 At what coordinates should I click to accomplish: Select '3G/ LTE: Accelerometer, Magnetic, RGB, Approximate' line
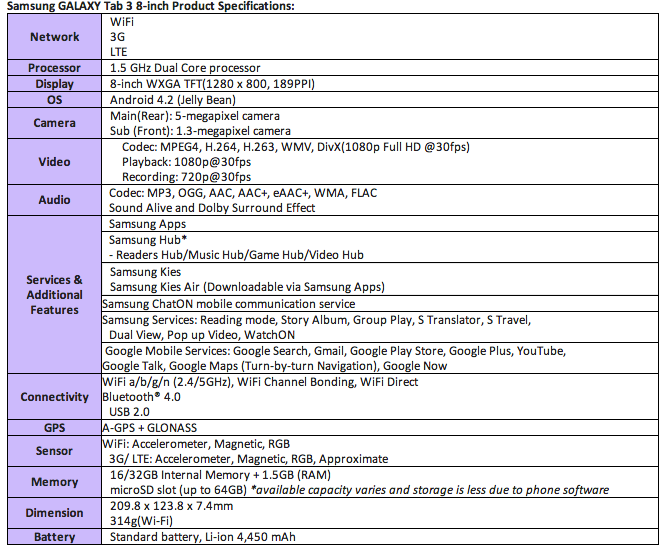[248, 459]
